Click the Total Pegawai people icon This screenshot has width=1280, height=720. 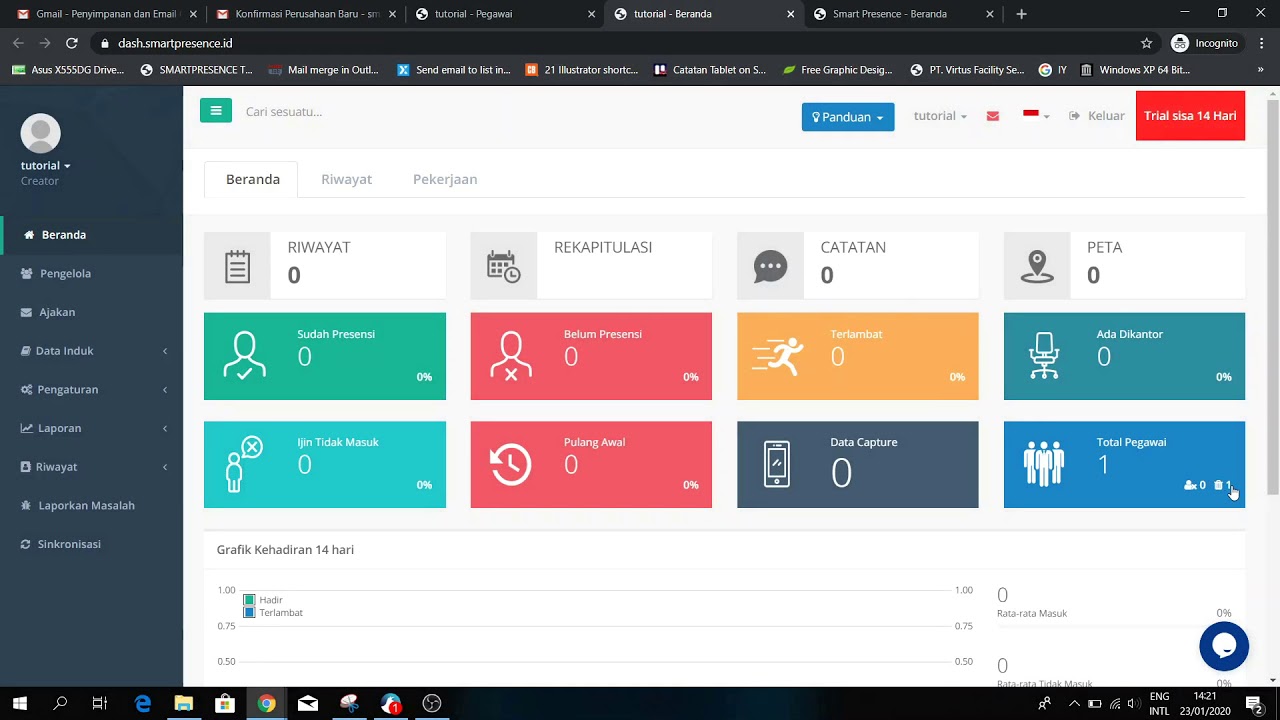pos(1044,464)
